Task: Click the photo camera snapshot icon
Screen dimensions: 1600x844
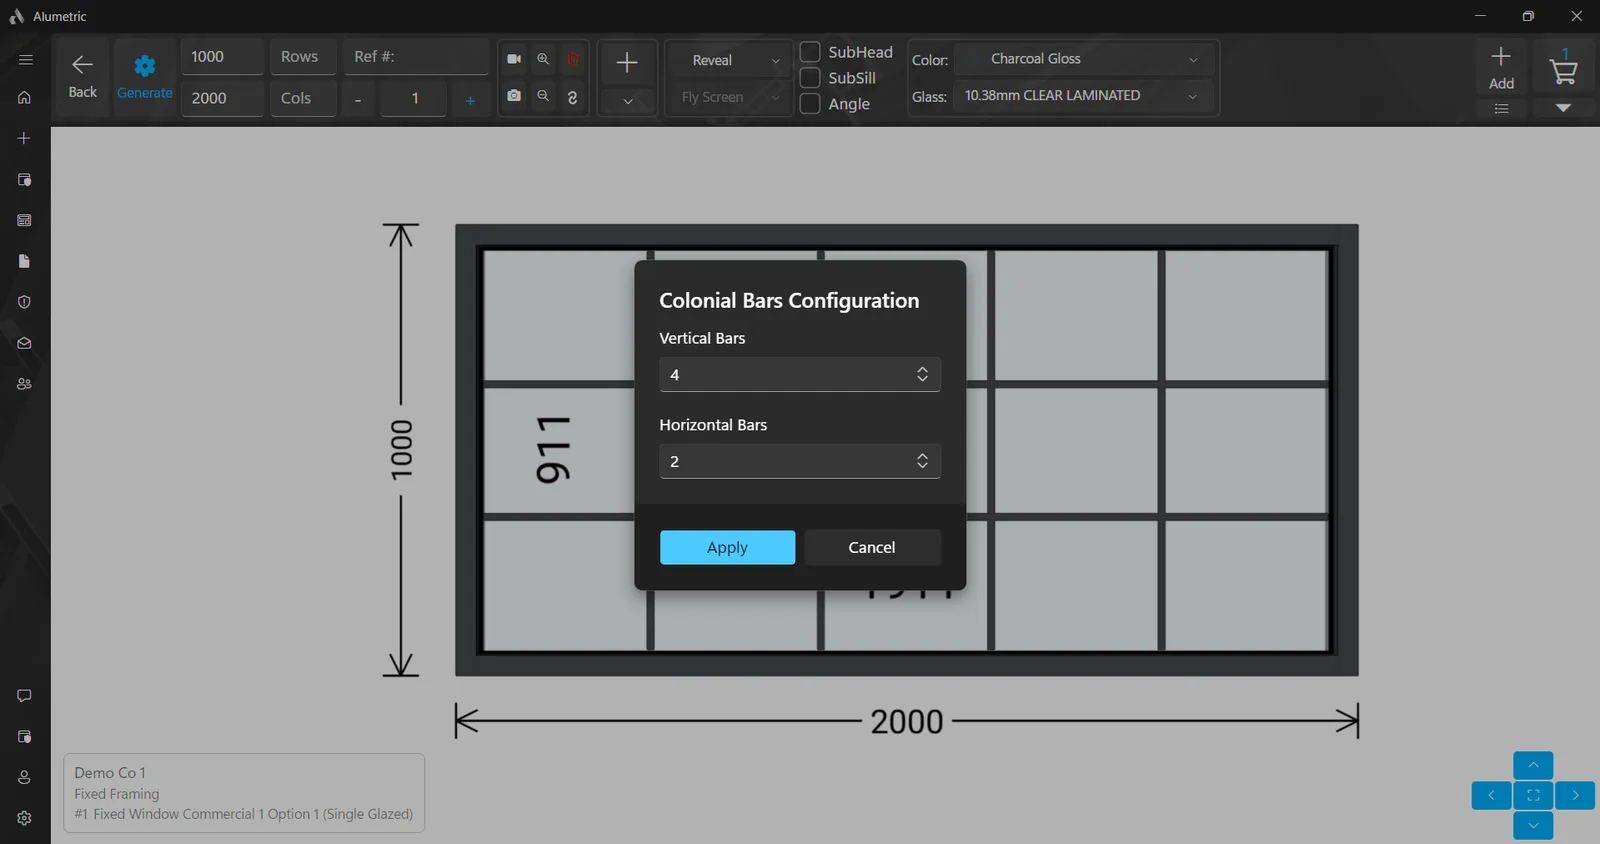Action: click(514, 96)
